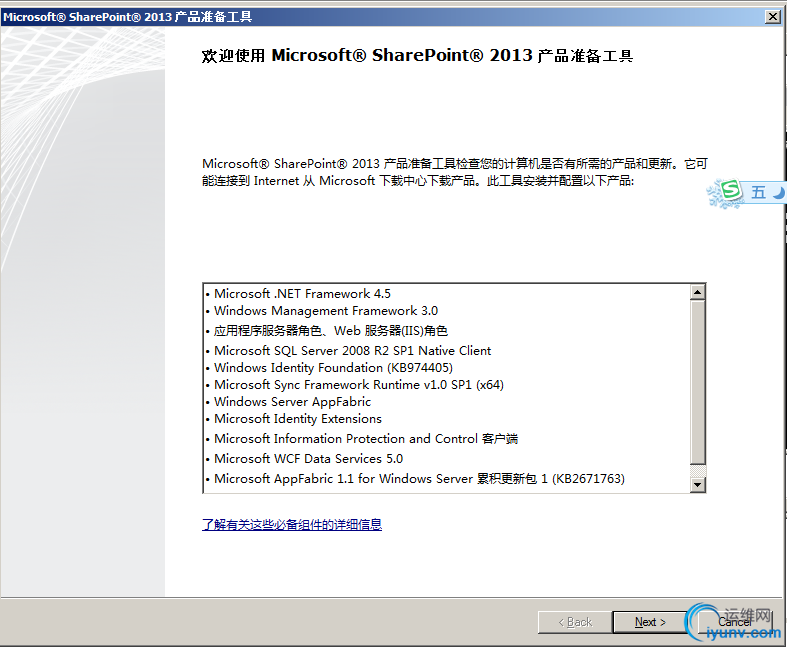Select the 应用程序服务器角色、Web 服务器(IIS)角色 row
The width and height of the screenshot is (787, 649).
tap(327, 331)
